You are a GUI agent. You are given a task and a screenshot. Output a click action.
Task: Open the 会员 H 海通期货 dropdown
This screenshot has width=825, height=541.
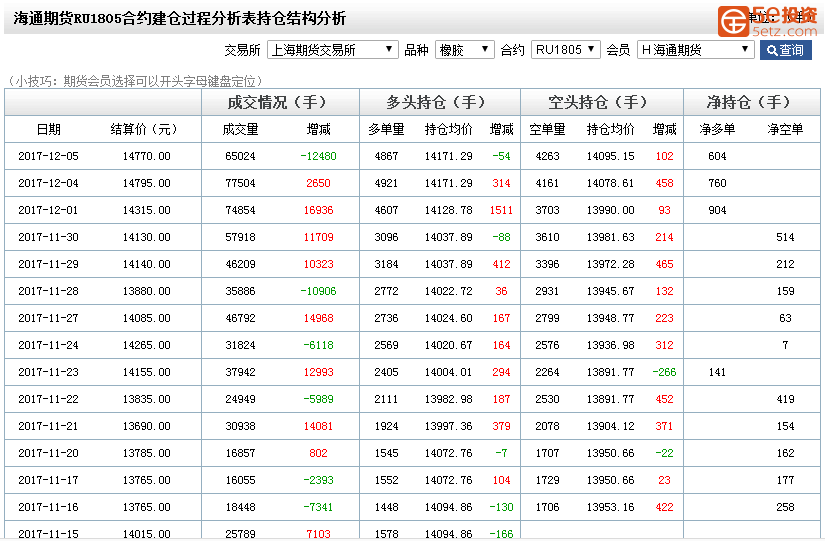tap(695, 50)
